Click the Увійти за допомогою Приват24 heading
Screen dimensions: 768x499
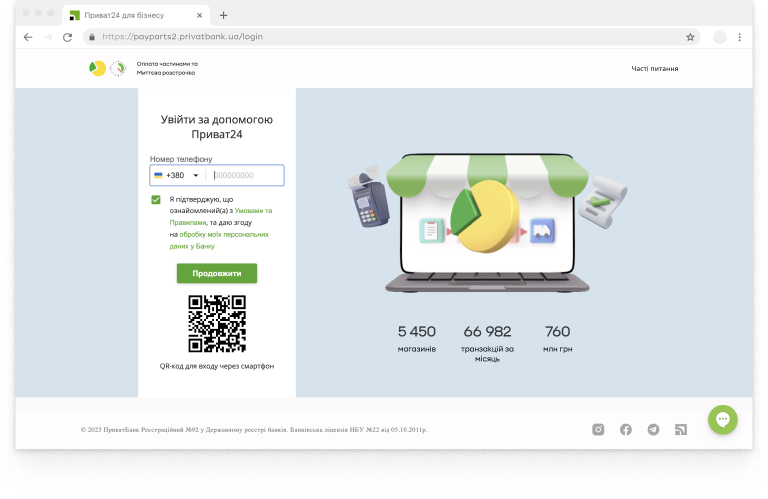(x=216, y=127)
